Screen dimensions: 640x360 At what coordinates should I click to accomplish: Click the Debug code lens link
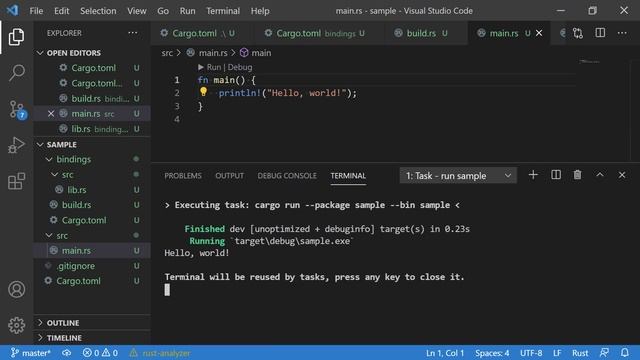tap(240, 67)
